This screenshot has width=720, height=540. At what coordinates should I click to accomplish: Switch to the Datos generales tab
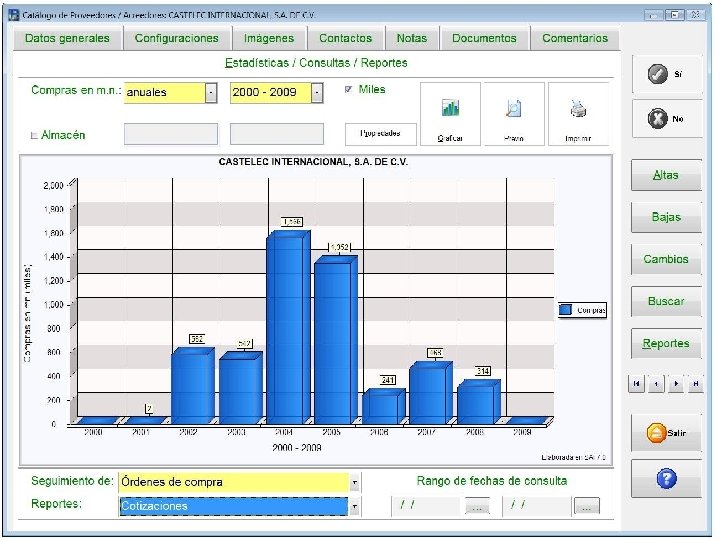68,38
